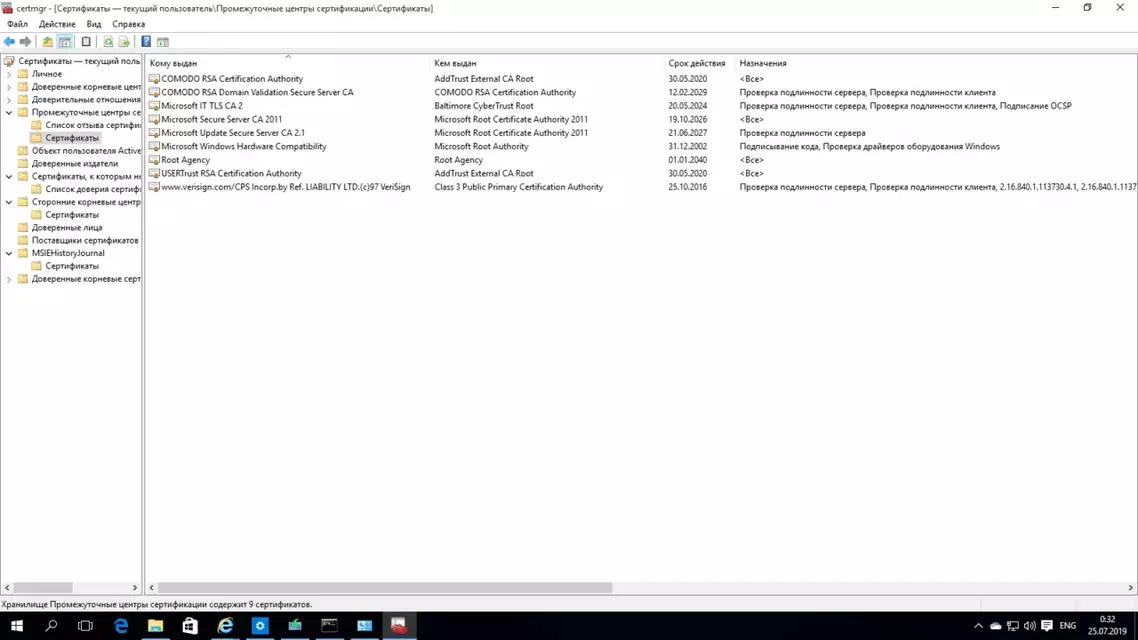
Task: Click the volume speaker tray icon
Action: coord(1029,625)
